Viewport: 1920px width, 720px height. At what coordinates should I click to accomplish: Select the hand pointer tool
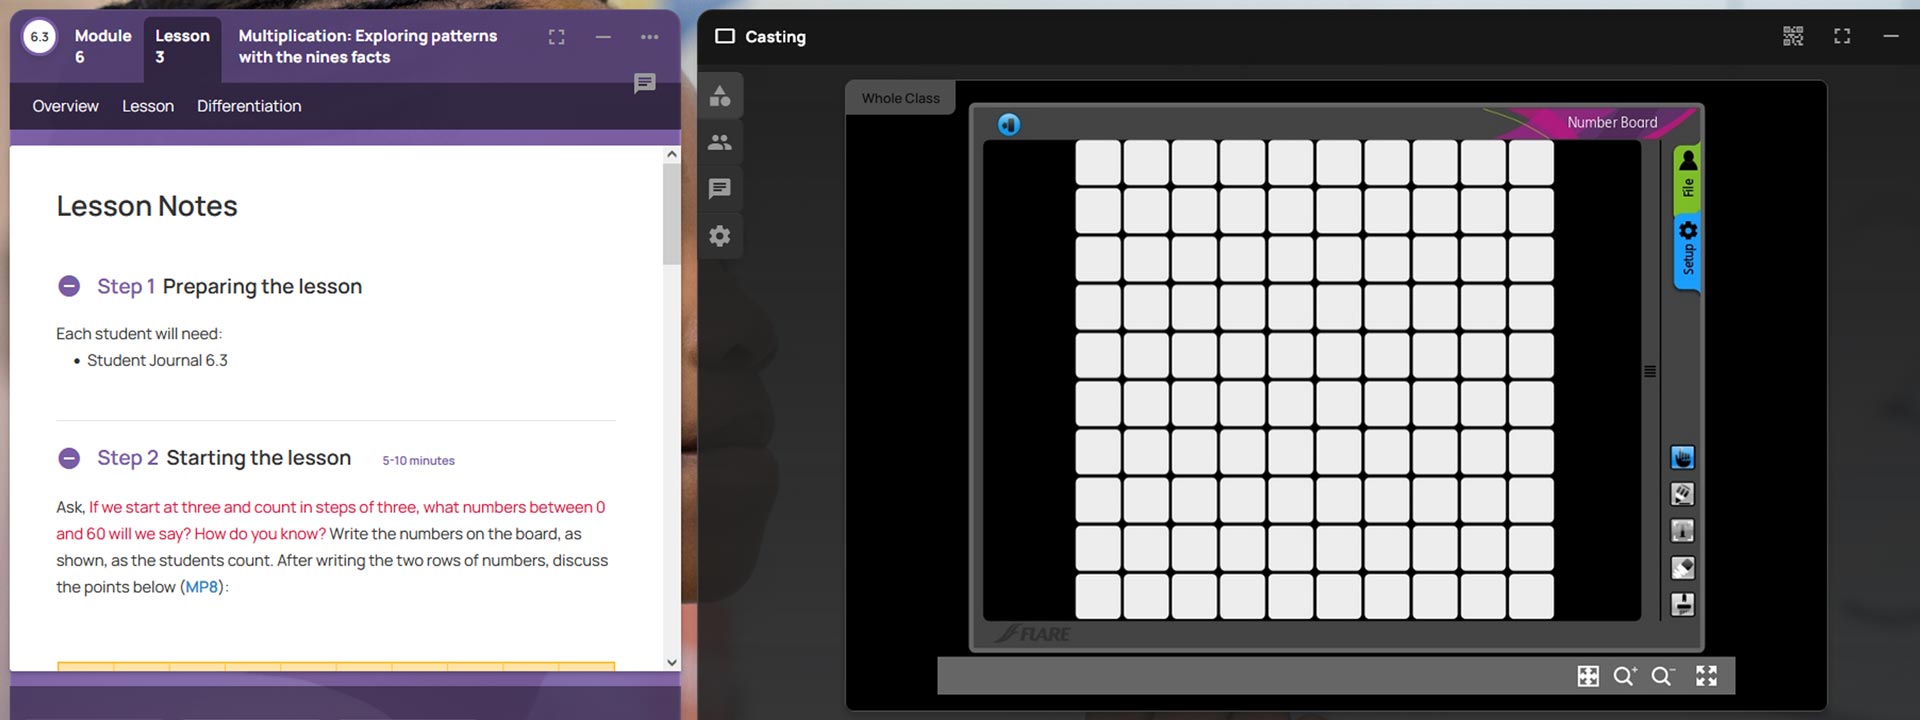point(1683,458)
